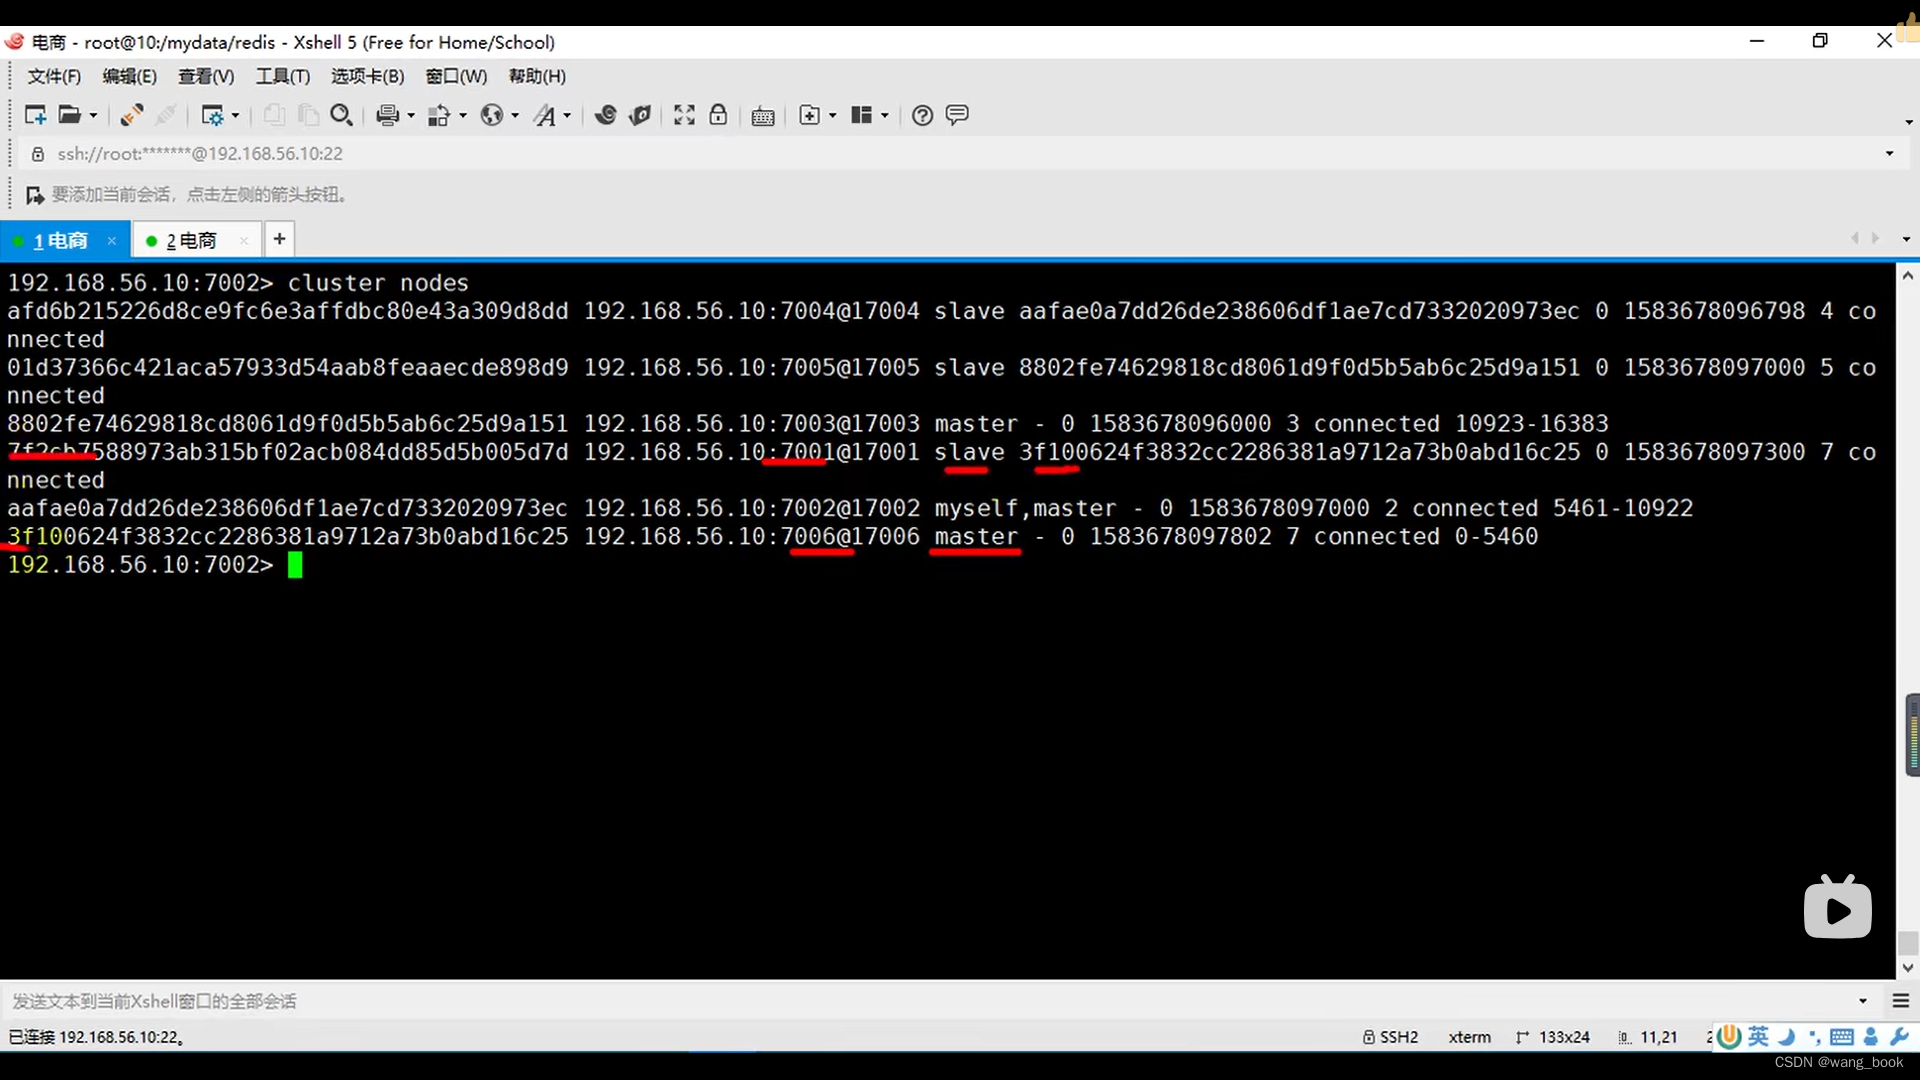Open the virtual keyboard icon
Viewport: 1920px width, 1080px height.
[763, 116]
